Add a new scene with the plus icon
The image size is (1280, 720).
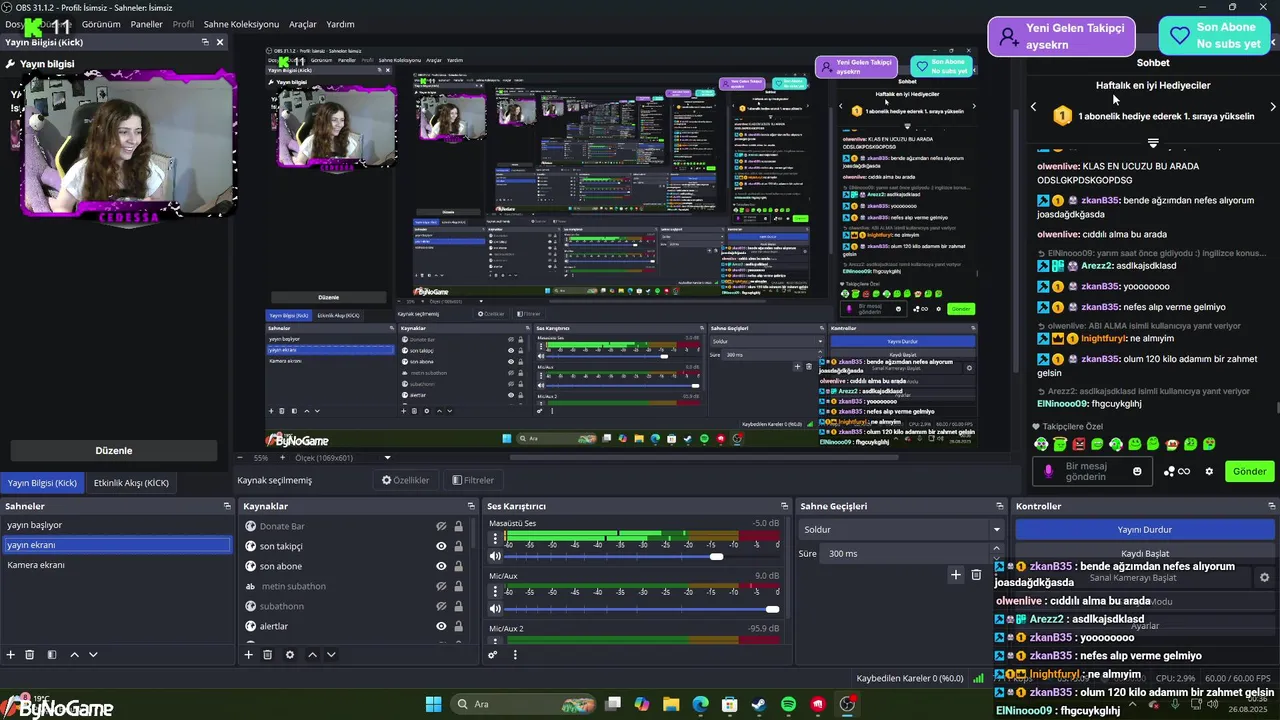[11, 655]
